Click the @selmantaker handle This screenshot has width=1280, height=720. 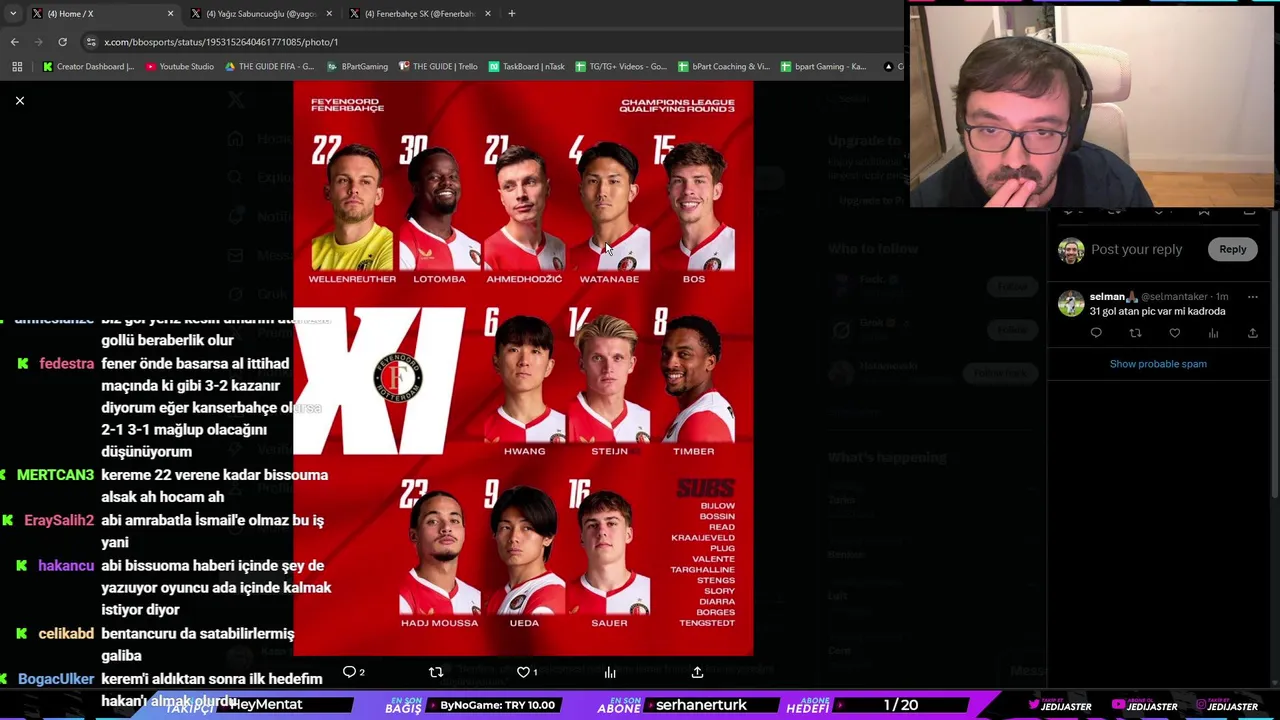(x=1174, y=297)
